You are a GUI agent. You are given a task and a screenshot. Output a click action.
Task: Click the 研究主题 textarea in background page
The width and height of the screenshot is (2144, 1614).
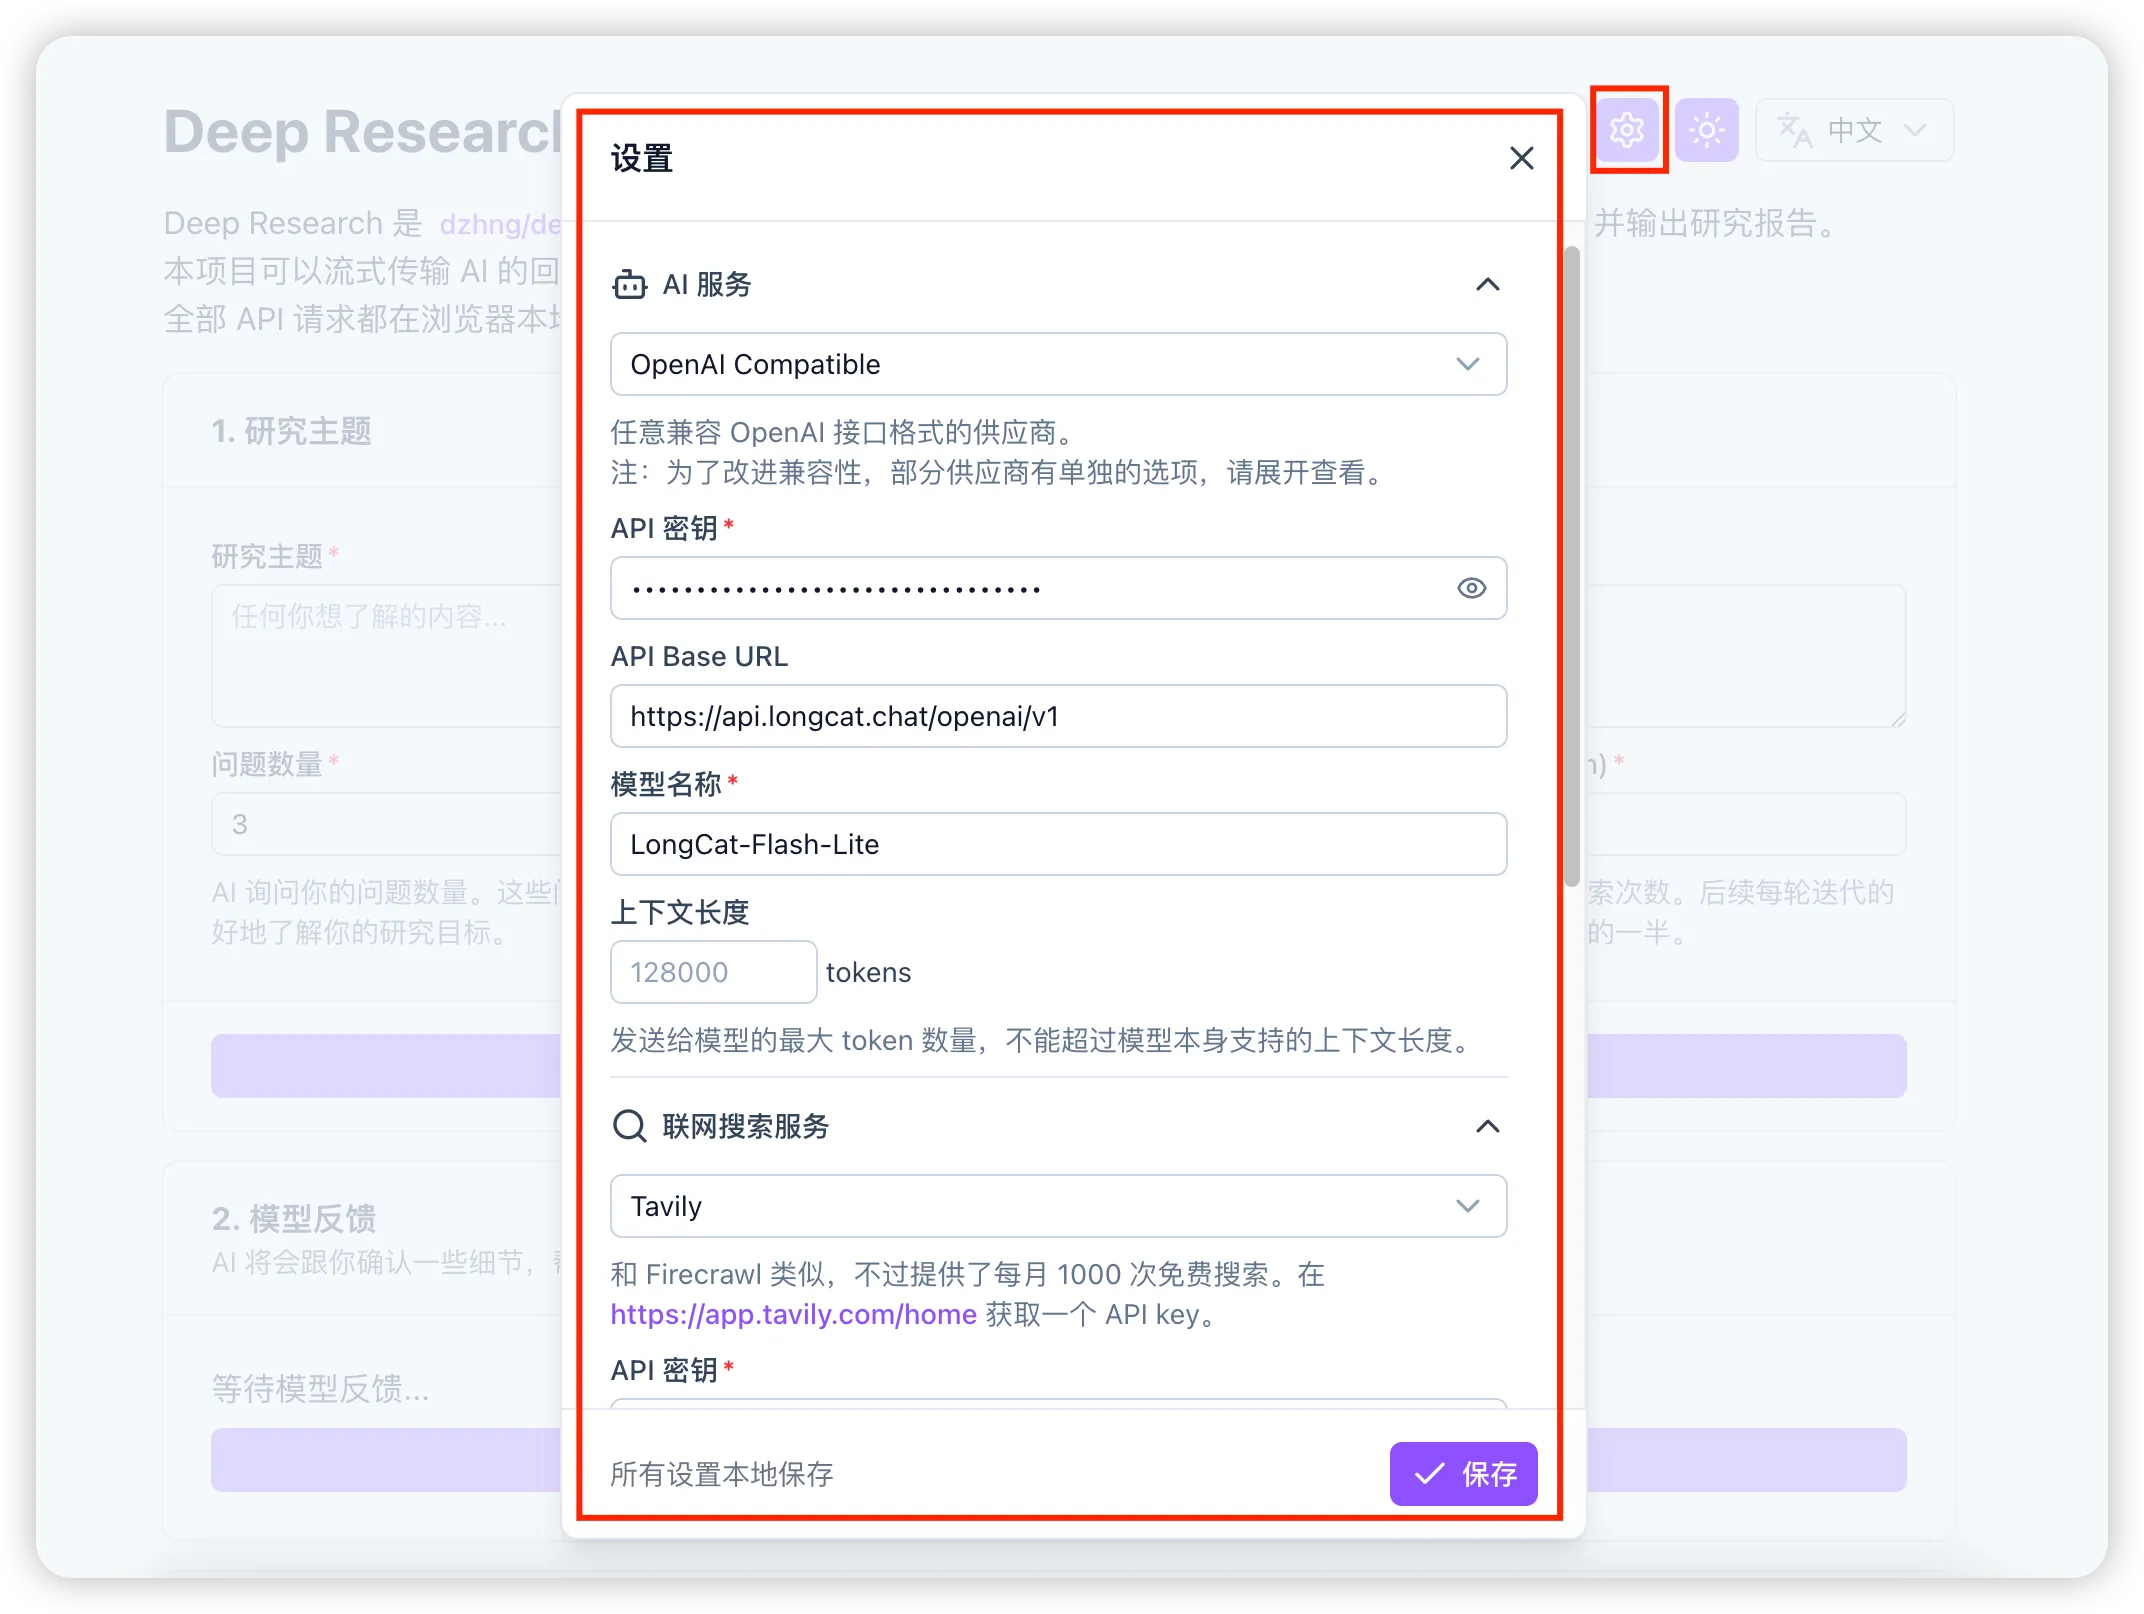coord(388,656)
